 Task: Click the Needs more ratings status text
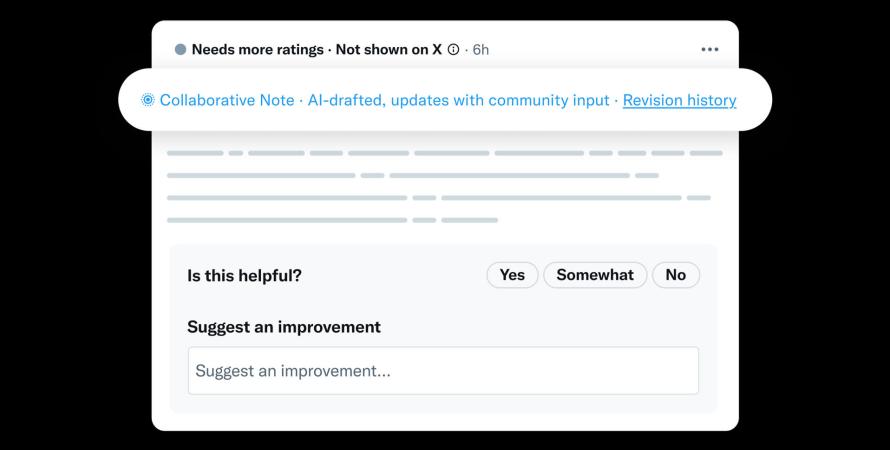coord(257,49)
